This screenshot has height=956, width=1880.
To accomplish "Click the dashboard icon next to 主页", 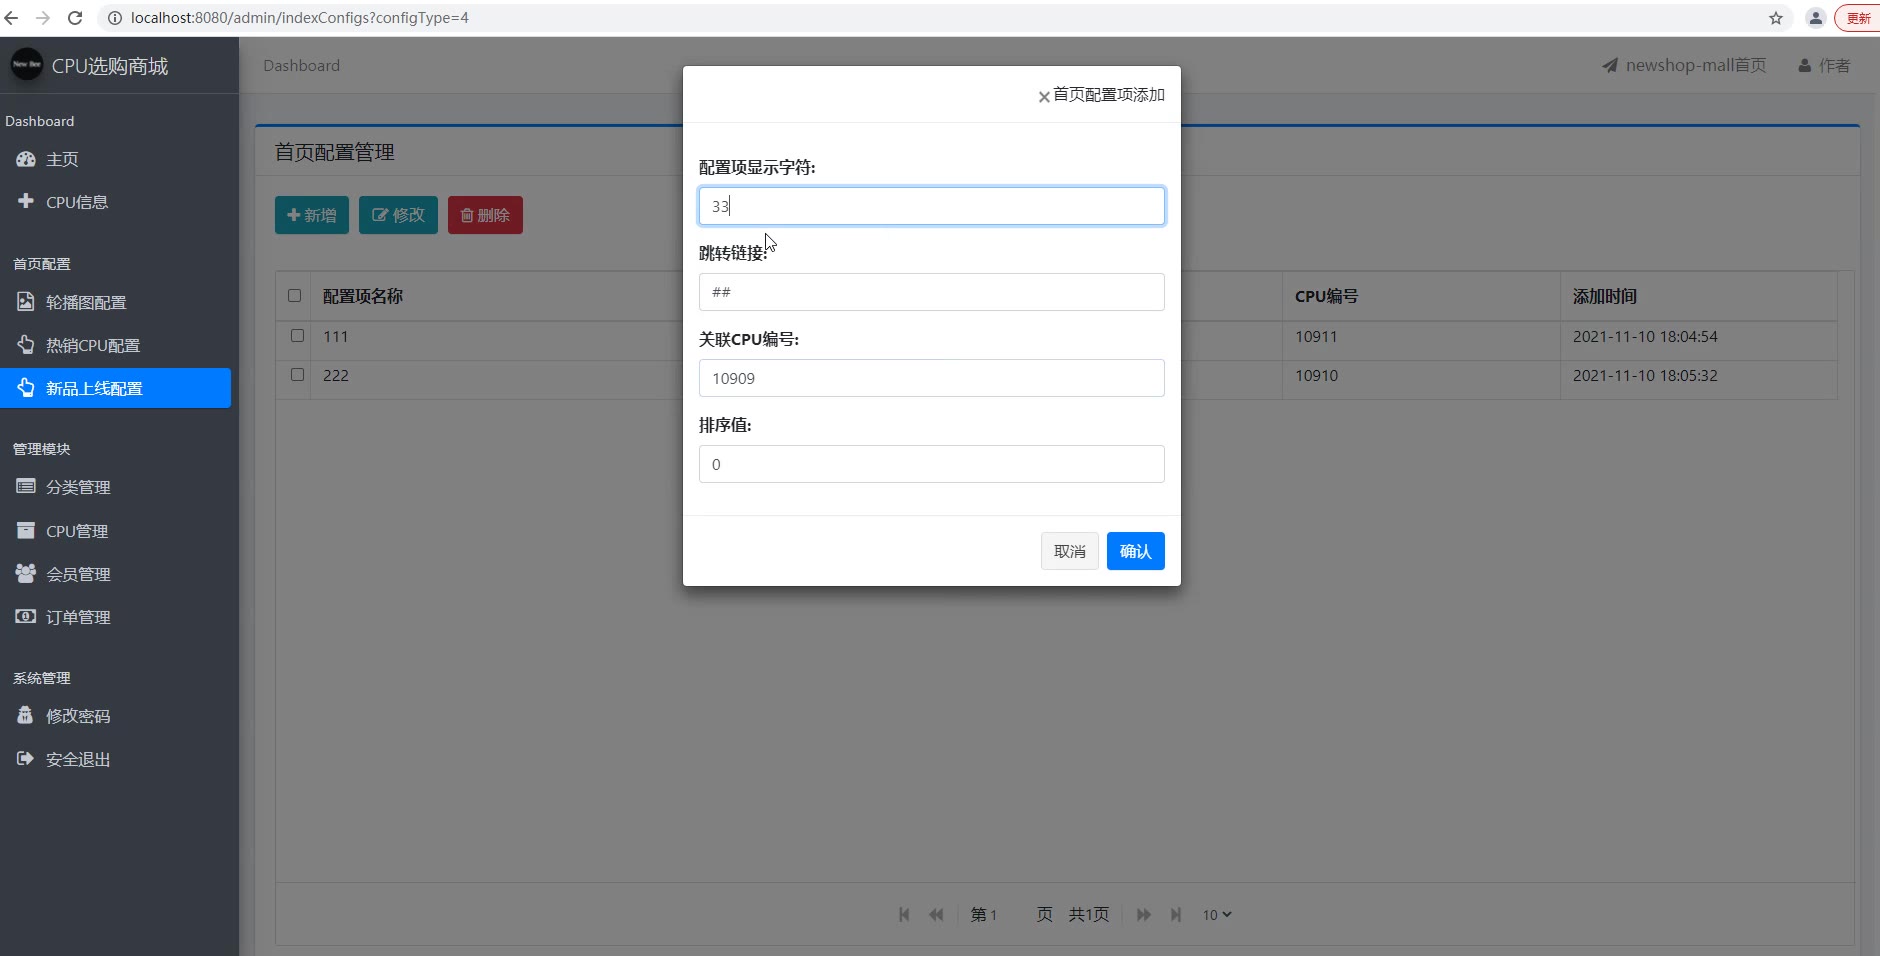I will click(26, 159).
